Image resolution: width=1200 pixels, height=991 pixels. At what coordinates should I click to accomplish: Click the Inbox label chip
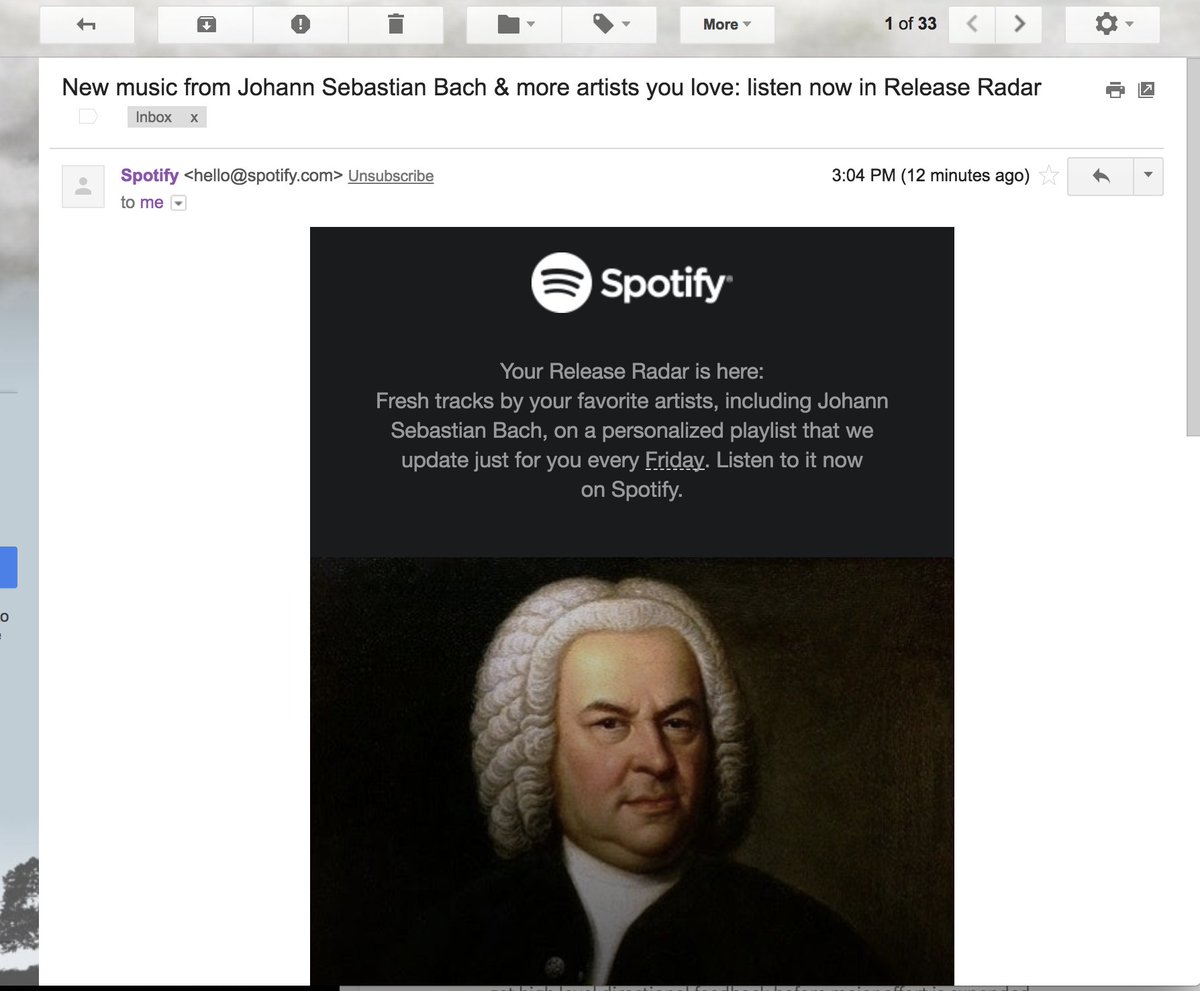154,117
